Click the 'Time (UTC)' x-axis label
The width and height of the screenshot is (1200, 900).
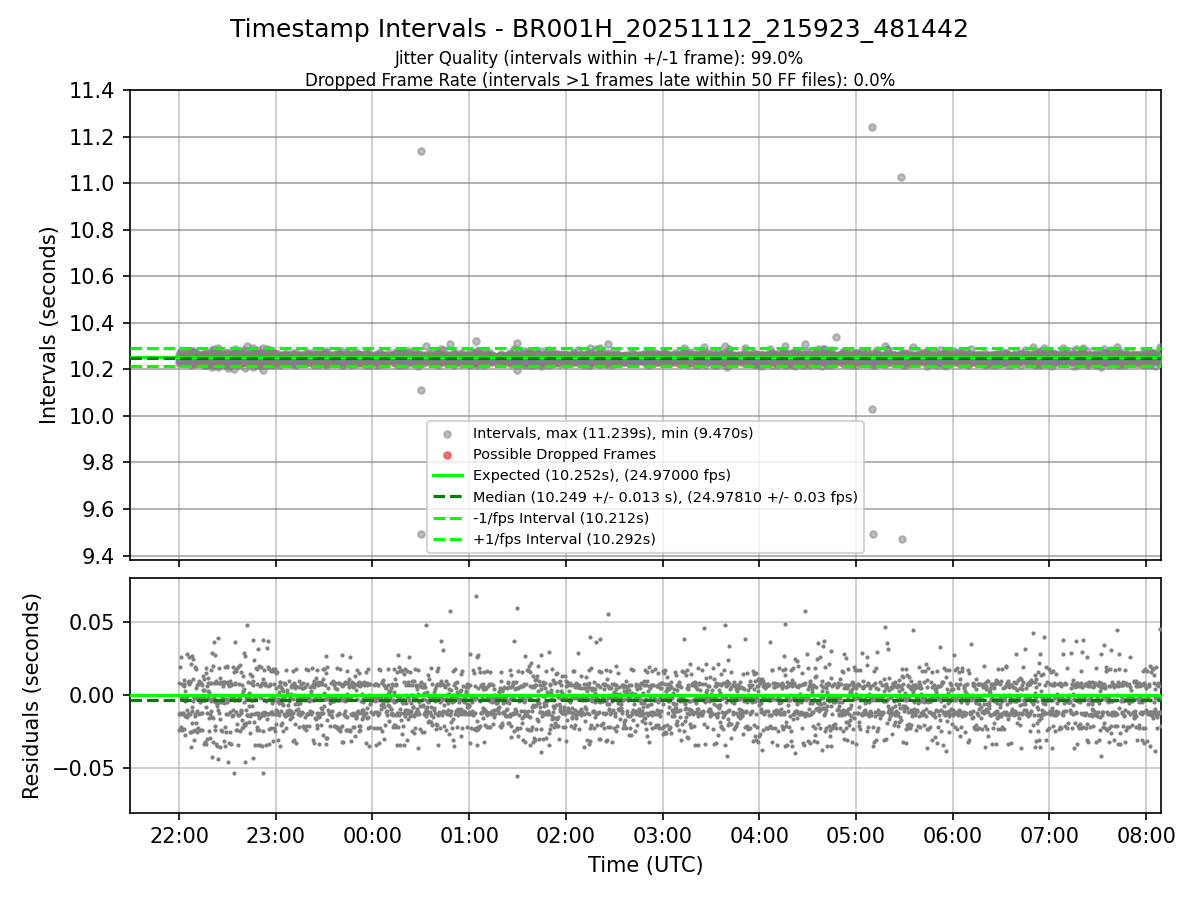point(645,865)
